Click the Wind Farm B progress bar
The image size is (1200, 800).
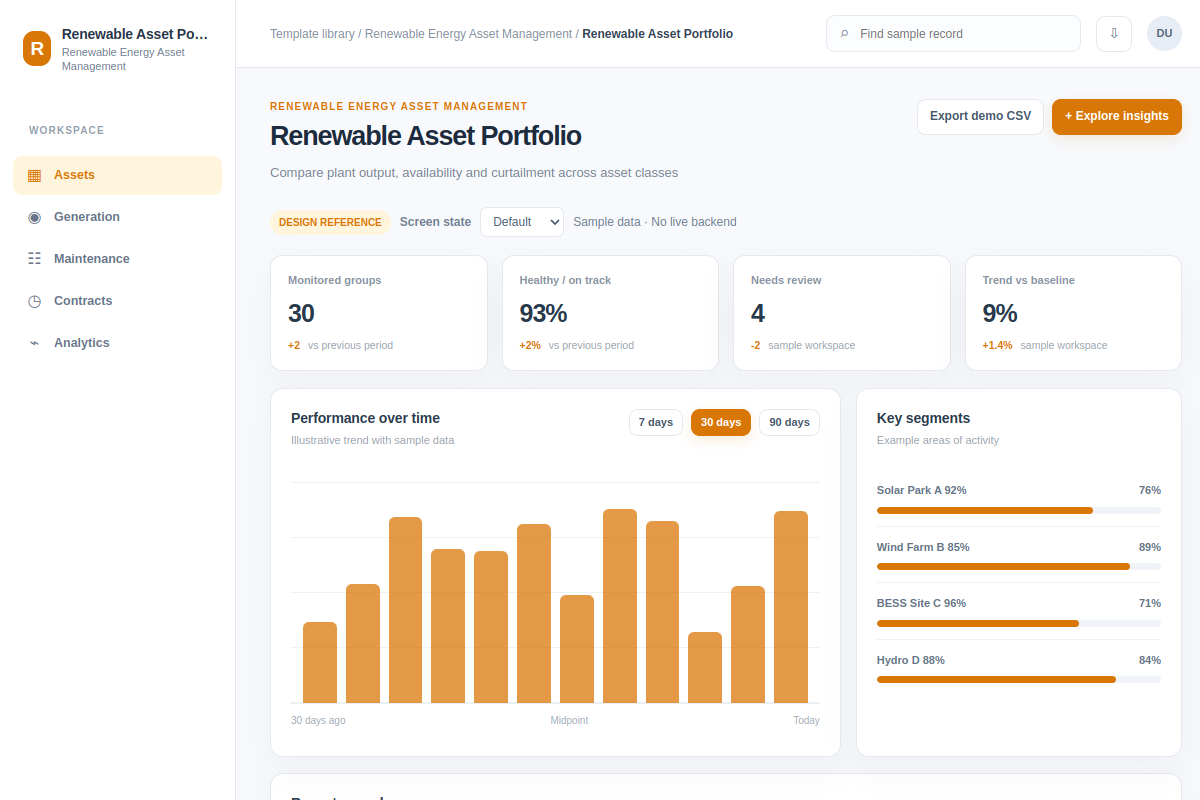1019,566
